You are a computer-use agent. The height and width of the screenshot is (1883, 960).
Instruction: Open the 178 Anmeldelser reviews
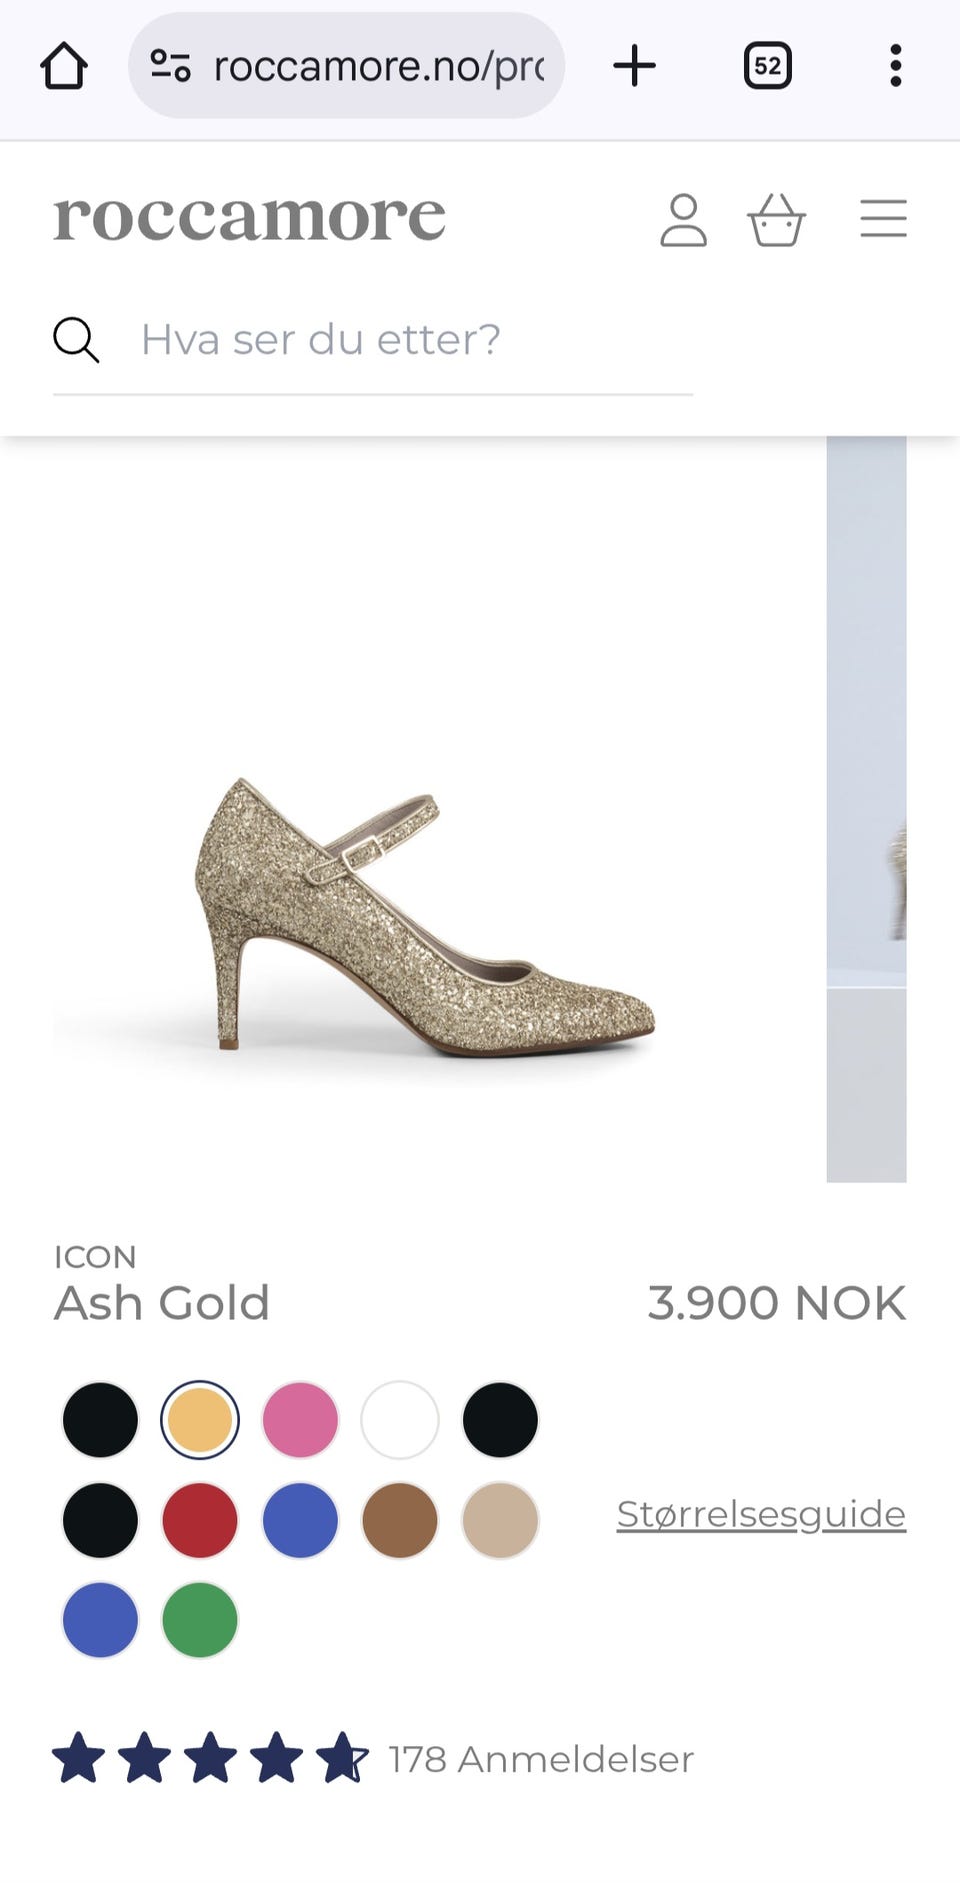pos(541,1759)
